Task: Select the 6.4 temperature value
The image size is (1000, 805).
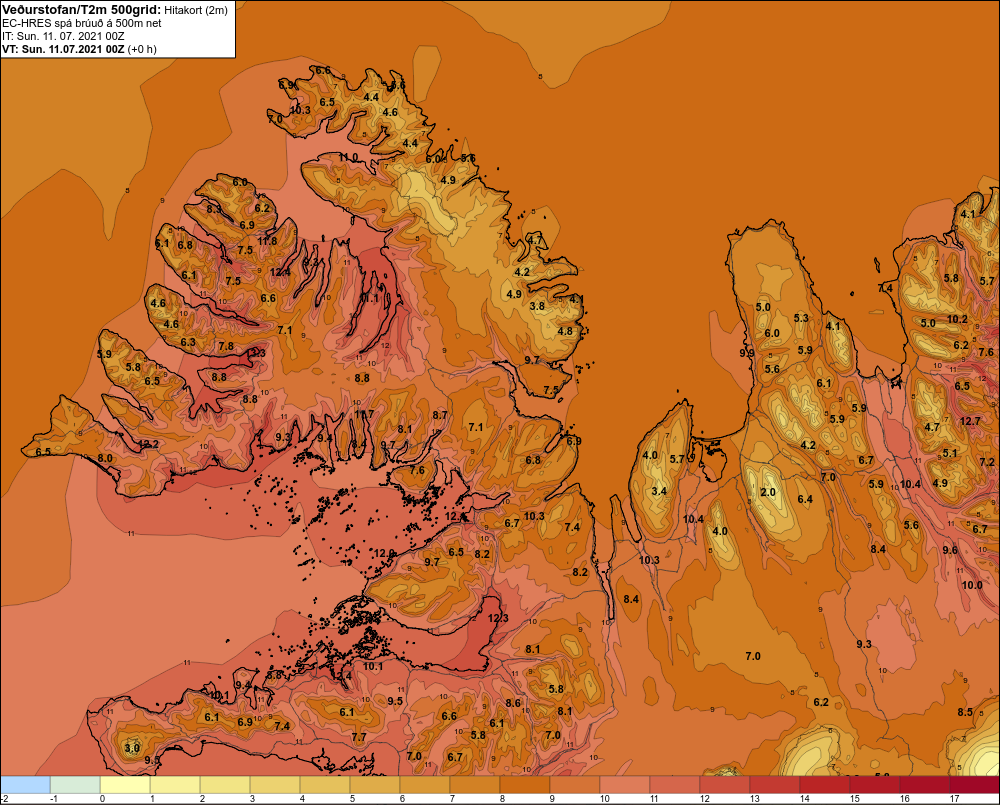Action: tap(805, 499)
